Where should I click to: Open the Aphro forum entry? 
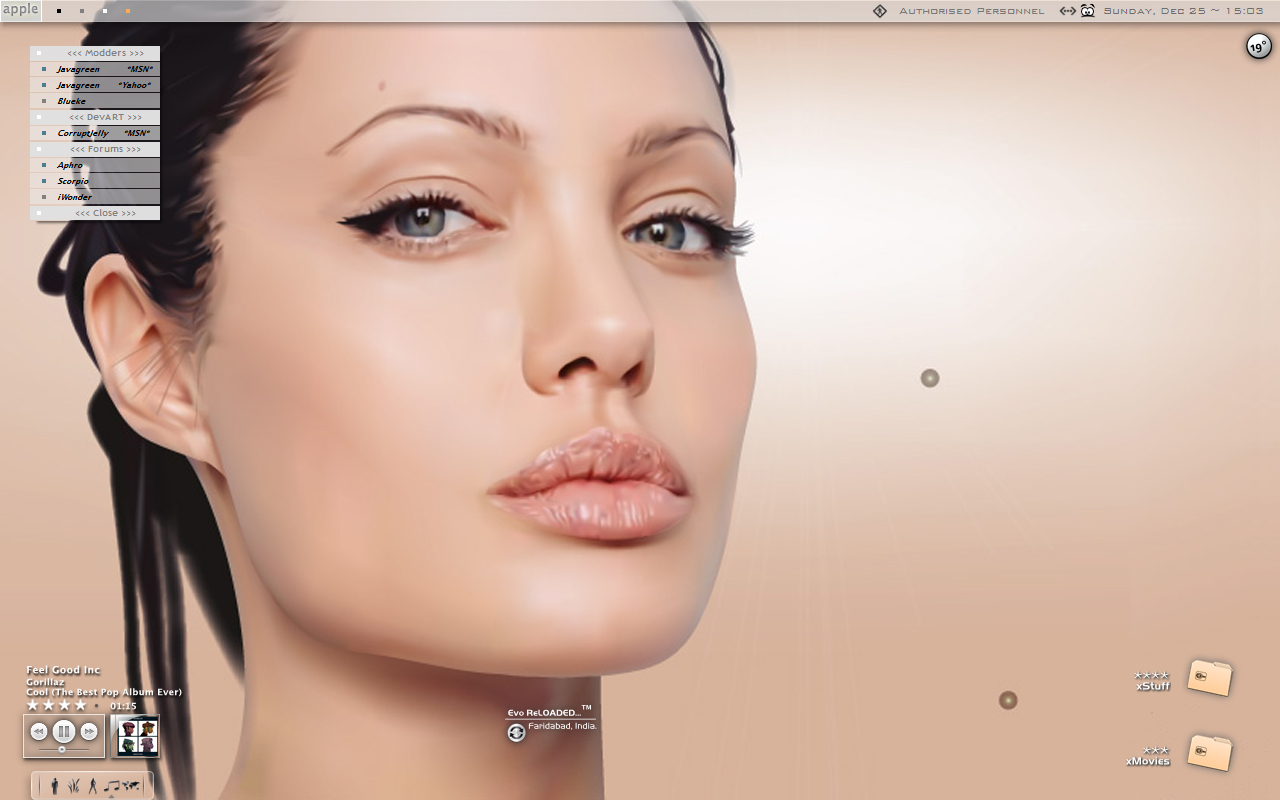pos(95,165)
